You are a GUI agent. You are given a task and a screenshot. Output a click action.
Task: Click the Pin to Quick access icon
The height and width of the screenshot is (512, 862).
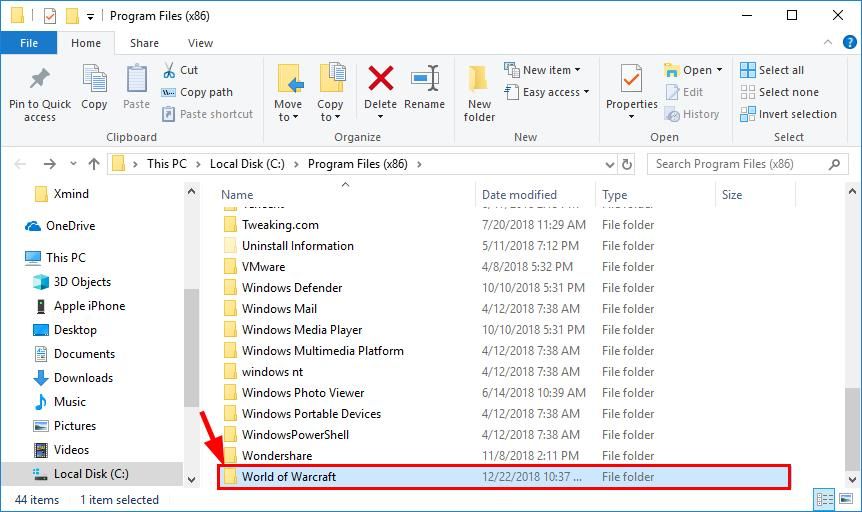pos(39,80)
